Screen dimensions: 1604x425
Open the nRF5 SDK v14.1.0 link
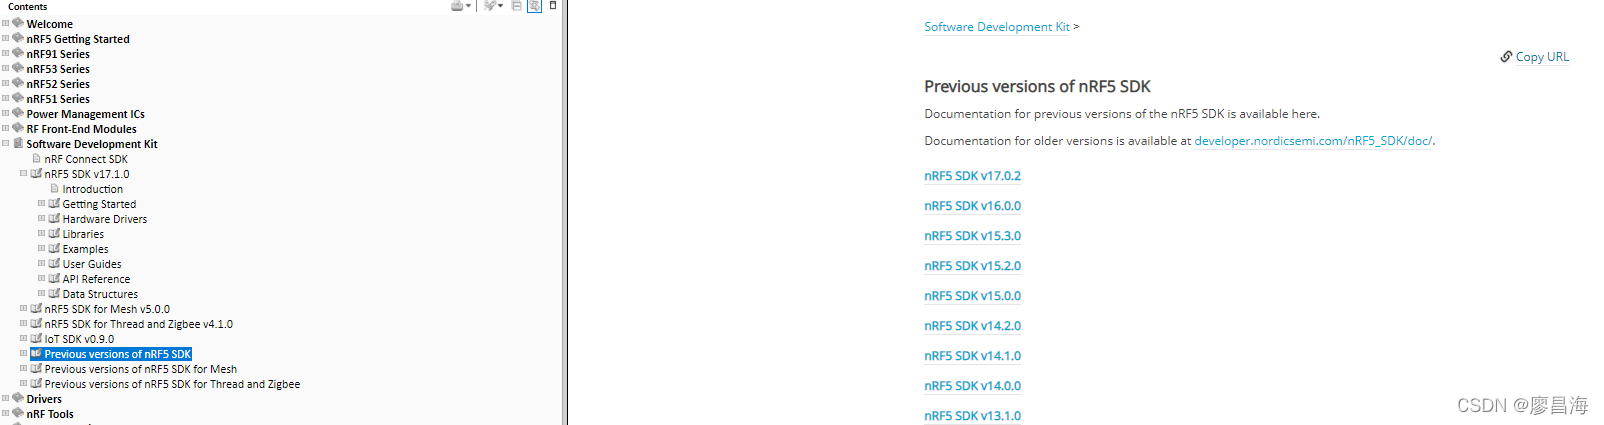(x=972, y=356)
